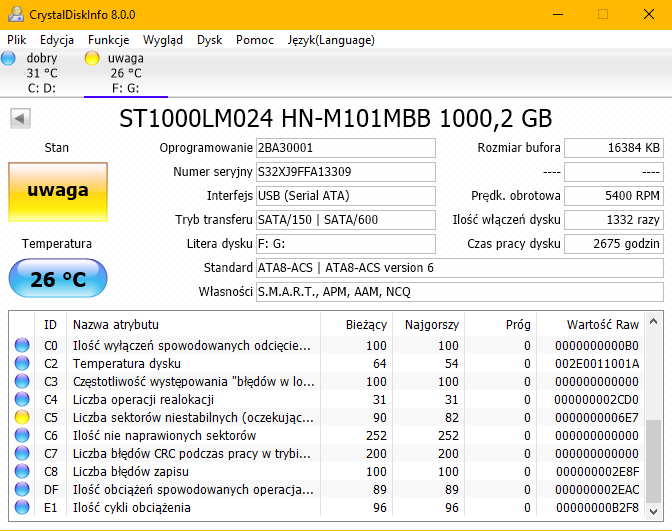Screen dimensions: 672x531
Task: Click the Rozmiar bufora value 16384 KB
Action: coord(614,148)
